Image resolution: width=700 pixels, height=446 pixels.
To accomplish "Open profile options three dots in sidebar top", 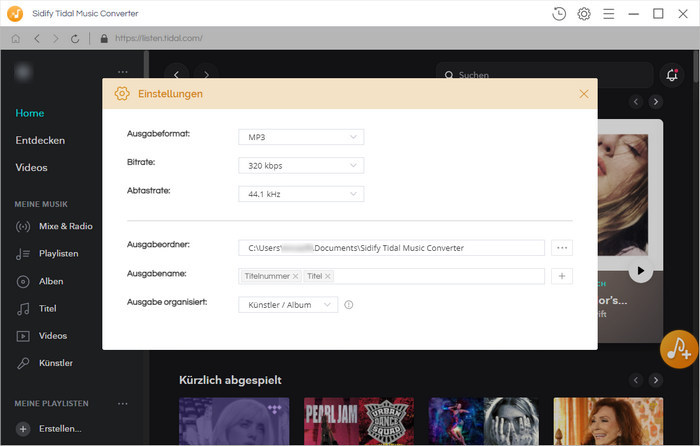I will (x=123, y=72).
